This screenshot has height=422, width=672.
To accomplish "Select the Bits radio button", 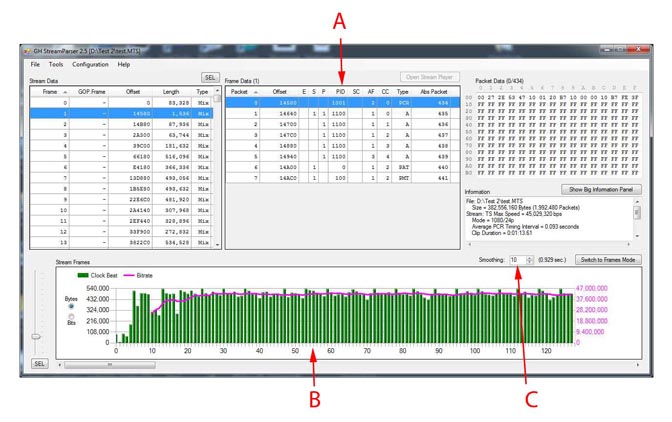I will click(71, 317).
